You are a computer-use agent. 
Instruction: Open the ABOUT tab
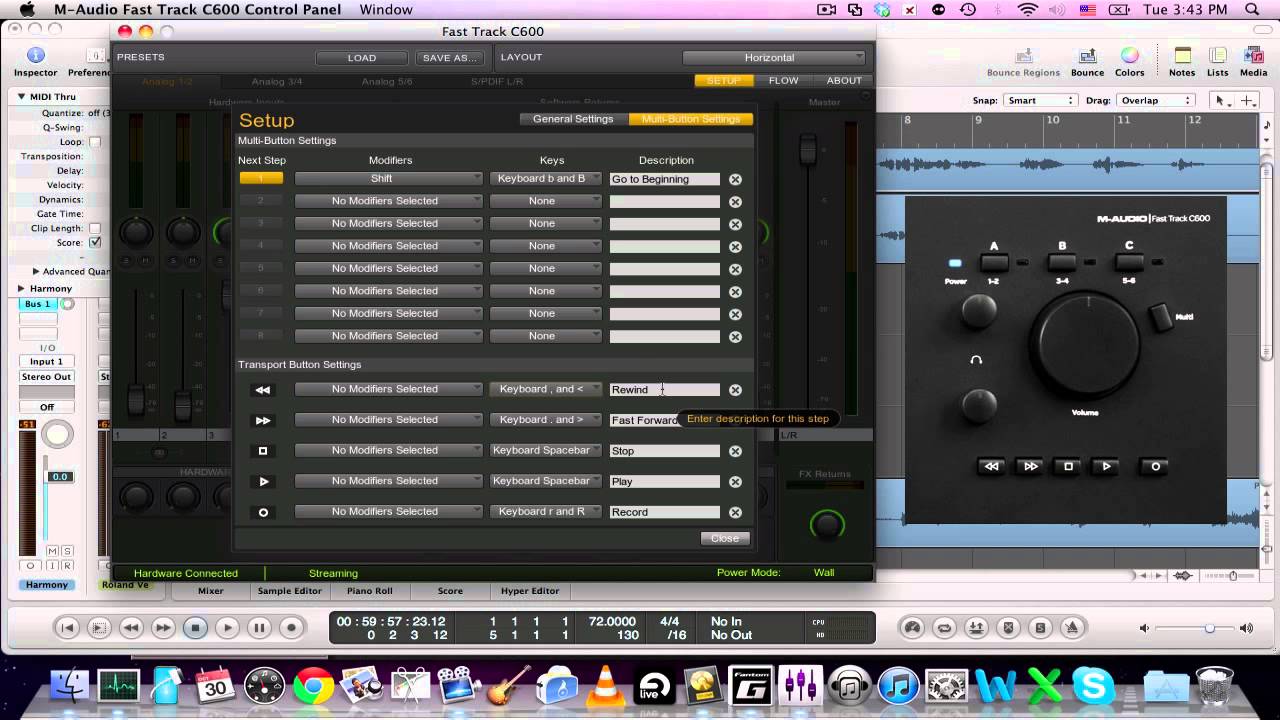(x=844, y=80)
